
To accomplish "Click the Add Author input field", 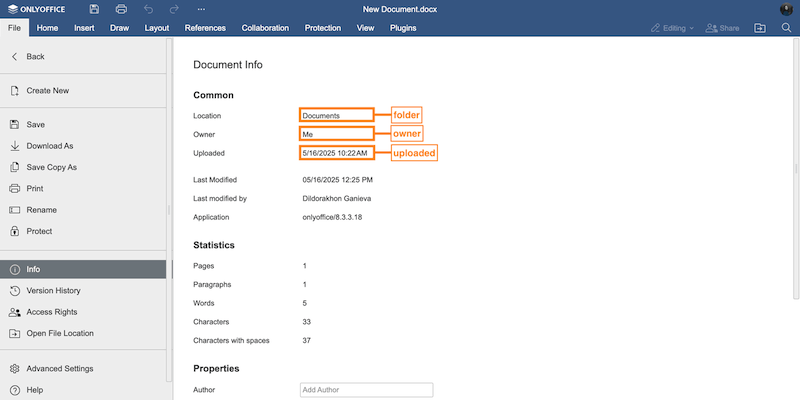I will coord(366,390).
